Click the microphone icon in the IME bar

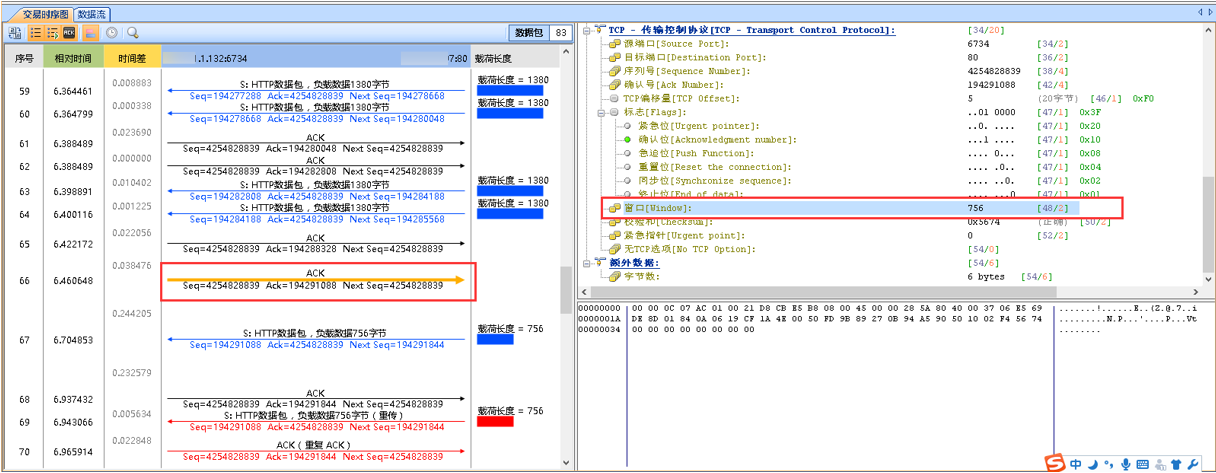pyautogui.click(x=1125, y=464)
